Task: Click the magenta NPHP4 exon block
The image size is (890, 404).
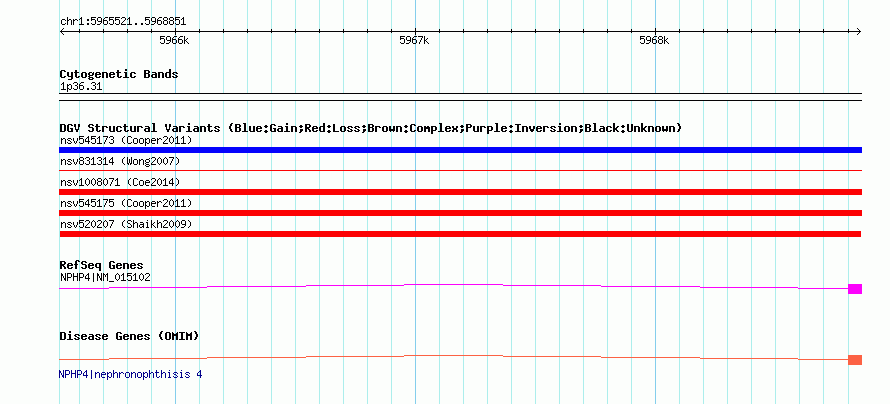Action: click(855, 289)
